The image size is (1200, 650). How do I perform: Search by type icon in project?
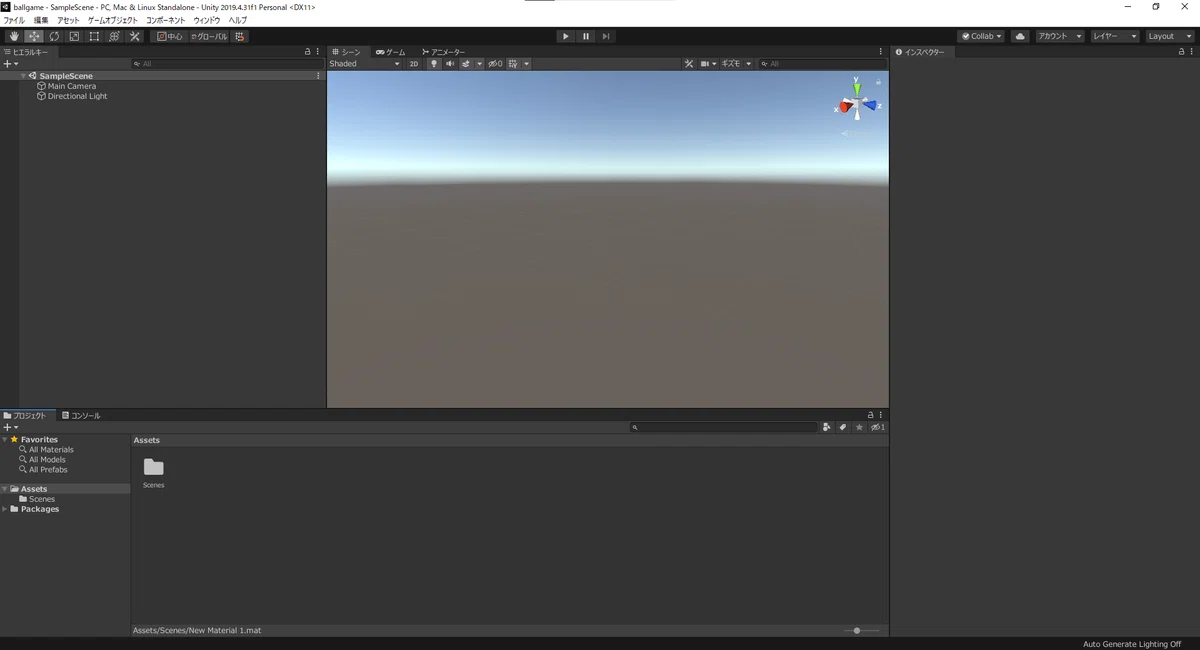point(827,427)
